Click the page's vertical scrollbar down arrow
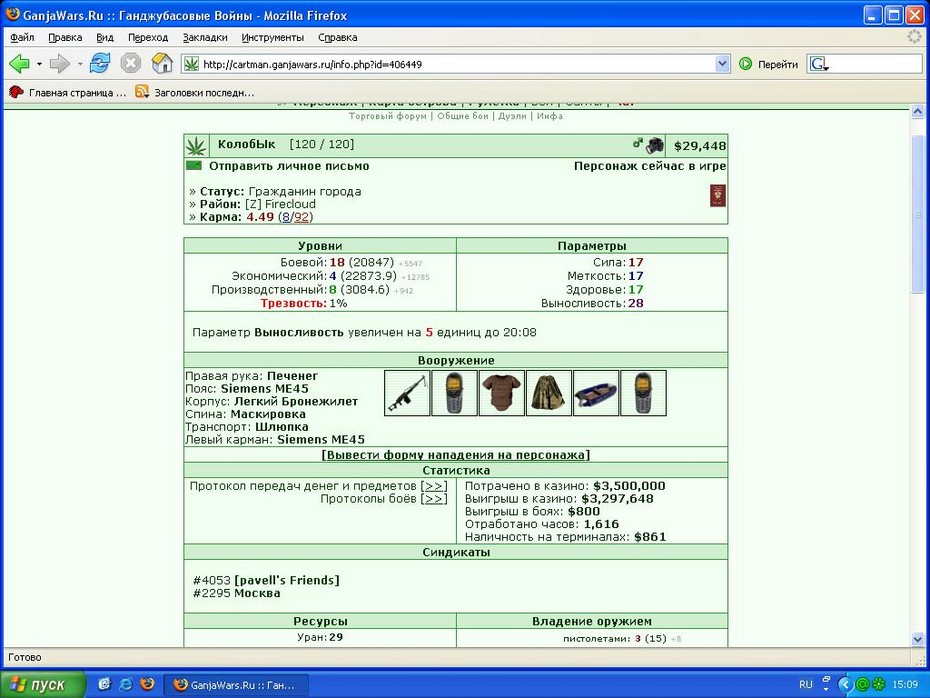Screen dimensions: 930x698 pyautogui.click(x=917, y=639)
